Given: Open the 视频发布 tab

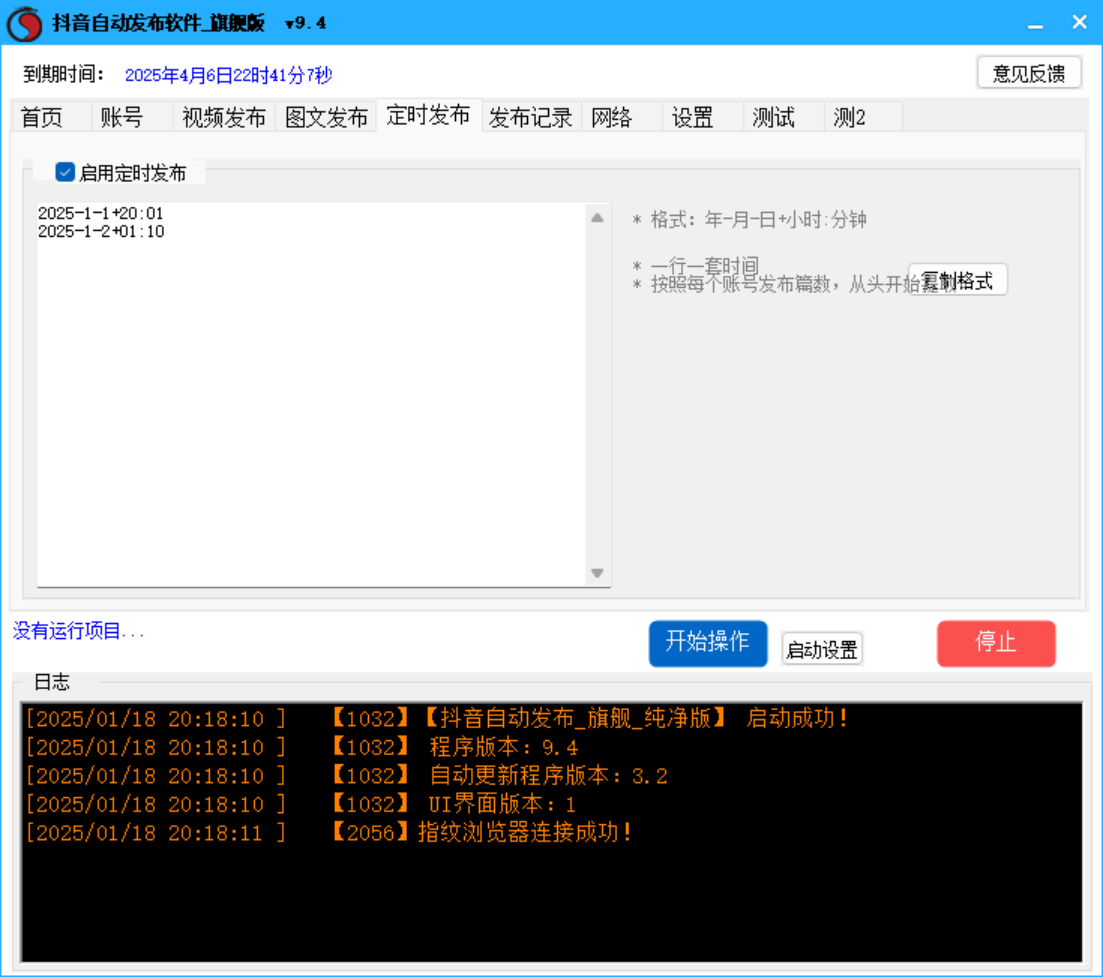Looking at the screenshot, I should (224, 117).
